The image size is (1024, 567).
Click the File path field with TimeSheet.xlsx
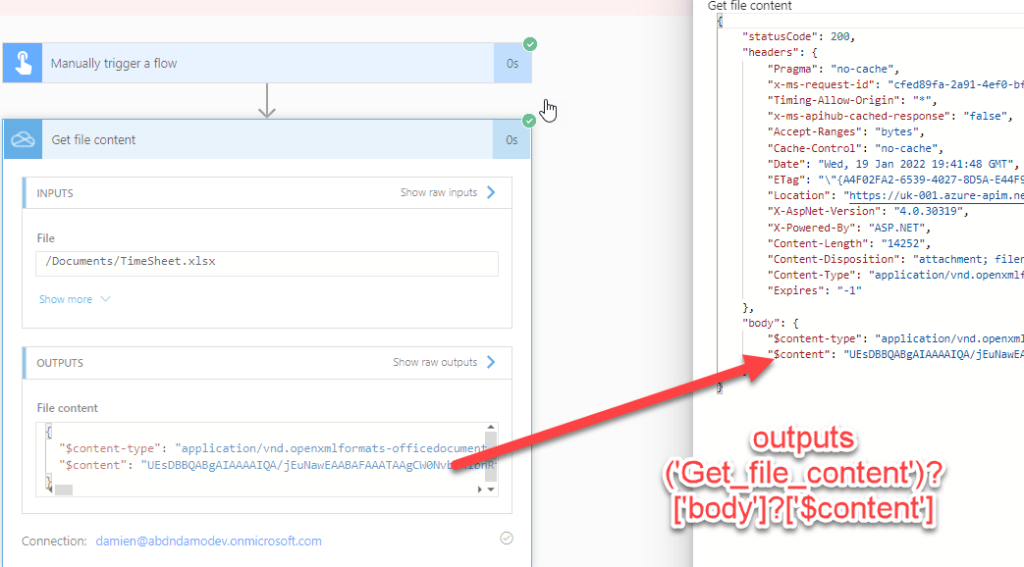pos(266,262)
